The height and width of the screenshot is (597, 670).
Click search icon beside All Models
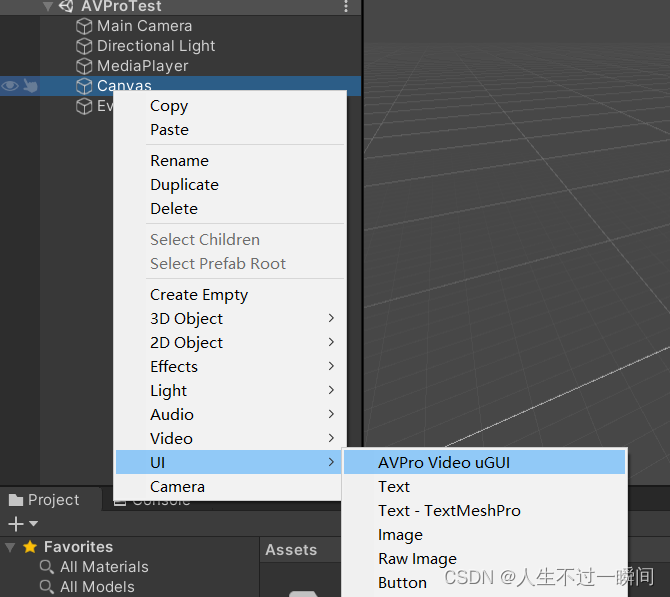[x=47, y=587]
